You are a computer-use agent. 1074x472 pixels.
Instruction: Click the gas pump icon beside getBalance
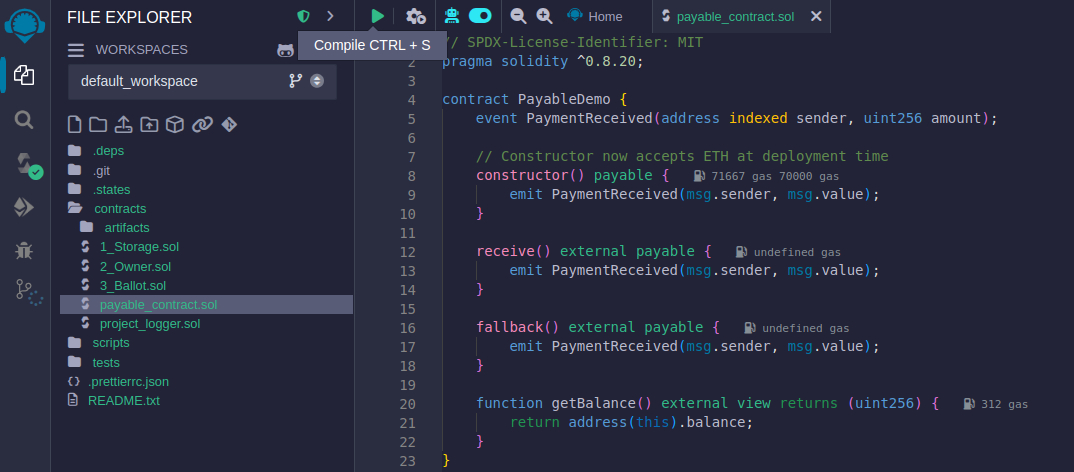969,404
